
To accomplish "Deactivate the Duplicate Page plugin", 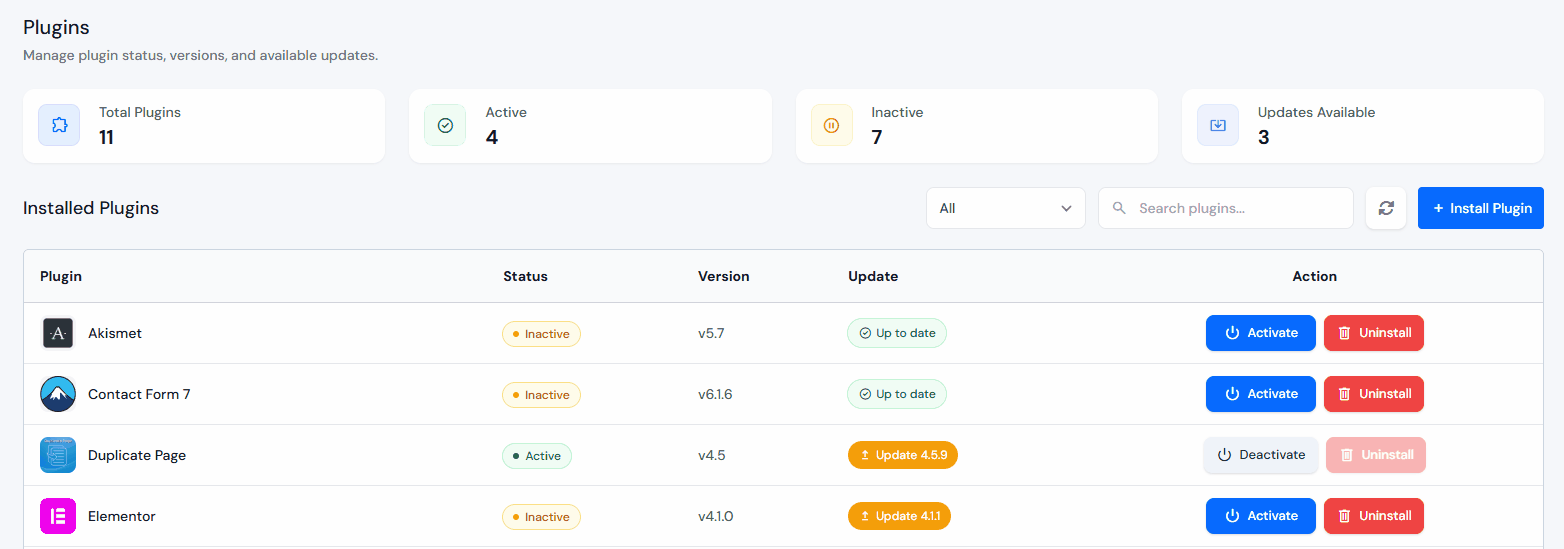I will pyautogui.click(x=1261, y=455).
